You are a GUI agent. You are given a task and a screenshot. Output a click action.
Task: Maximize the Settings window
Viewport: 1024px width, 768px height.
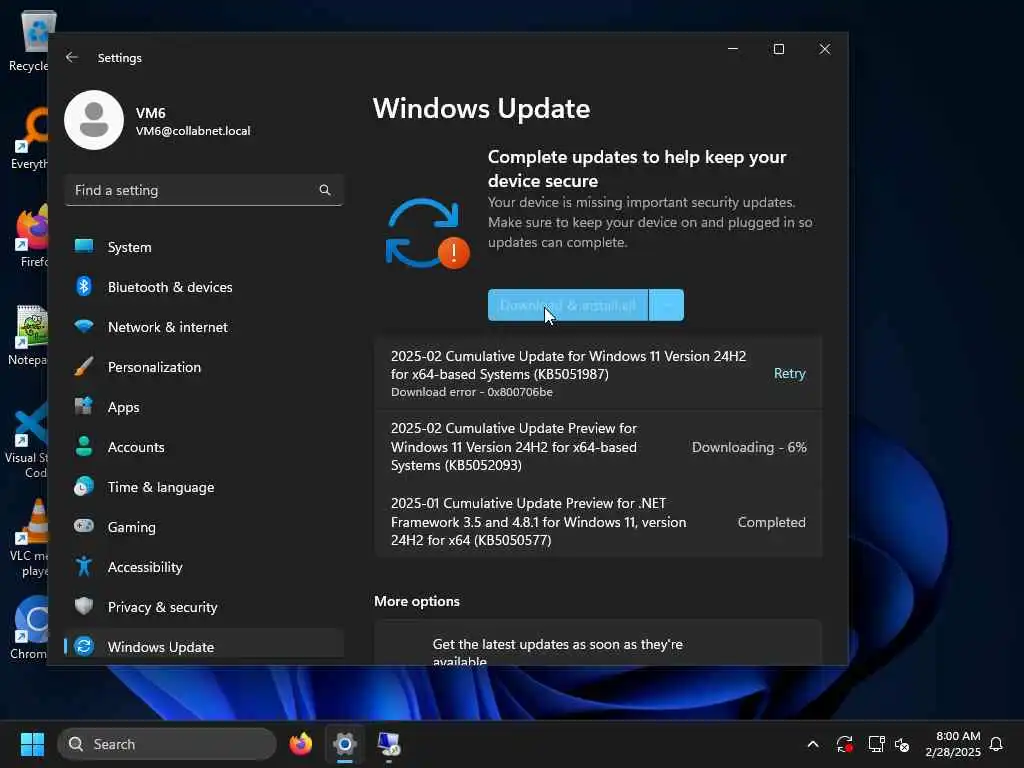tap(778, 49)
